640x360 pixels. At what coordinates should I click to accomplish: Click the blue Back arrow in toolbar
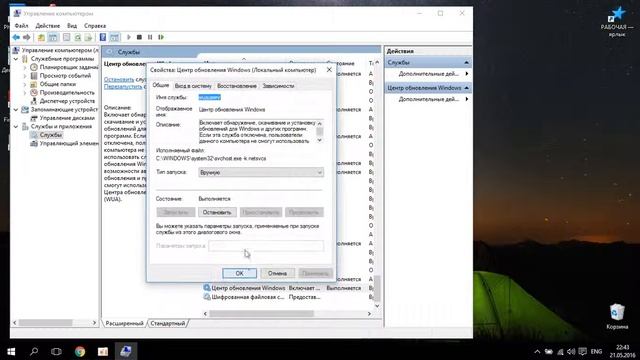(16, 38)
